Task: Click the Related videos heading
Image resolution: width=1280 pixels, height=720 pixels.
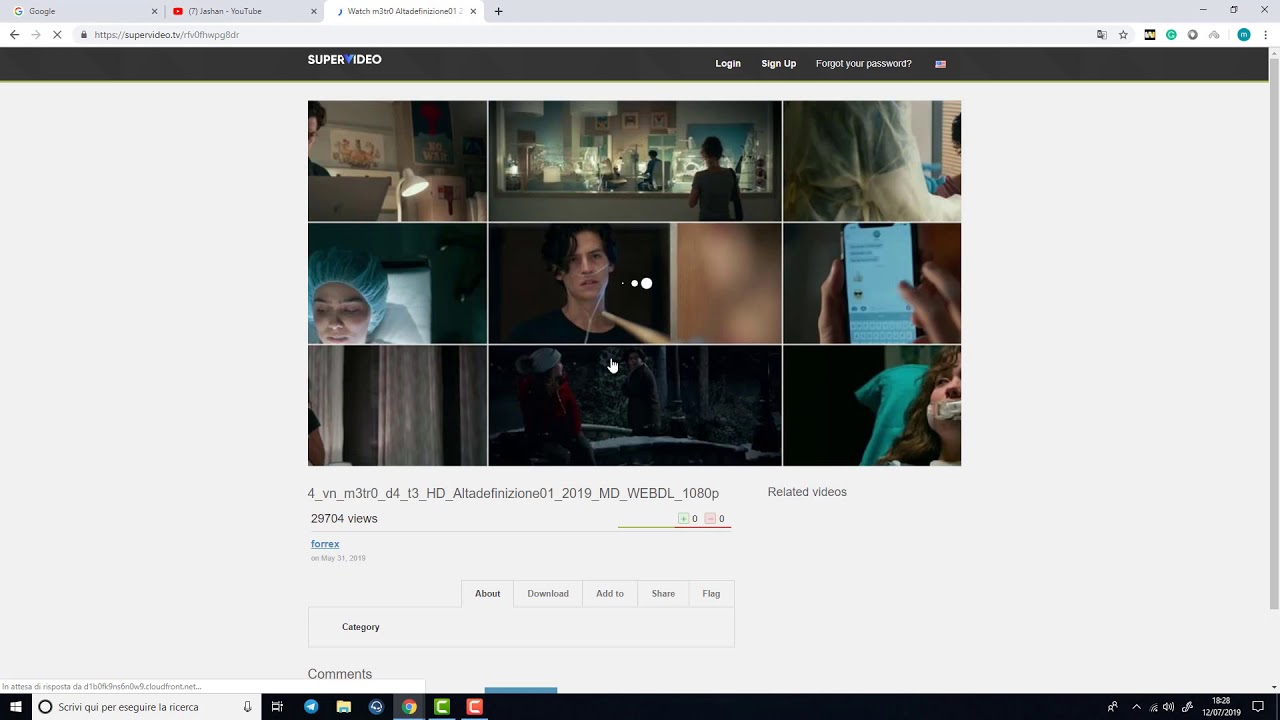Action: [807, 492]
